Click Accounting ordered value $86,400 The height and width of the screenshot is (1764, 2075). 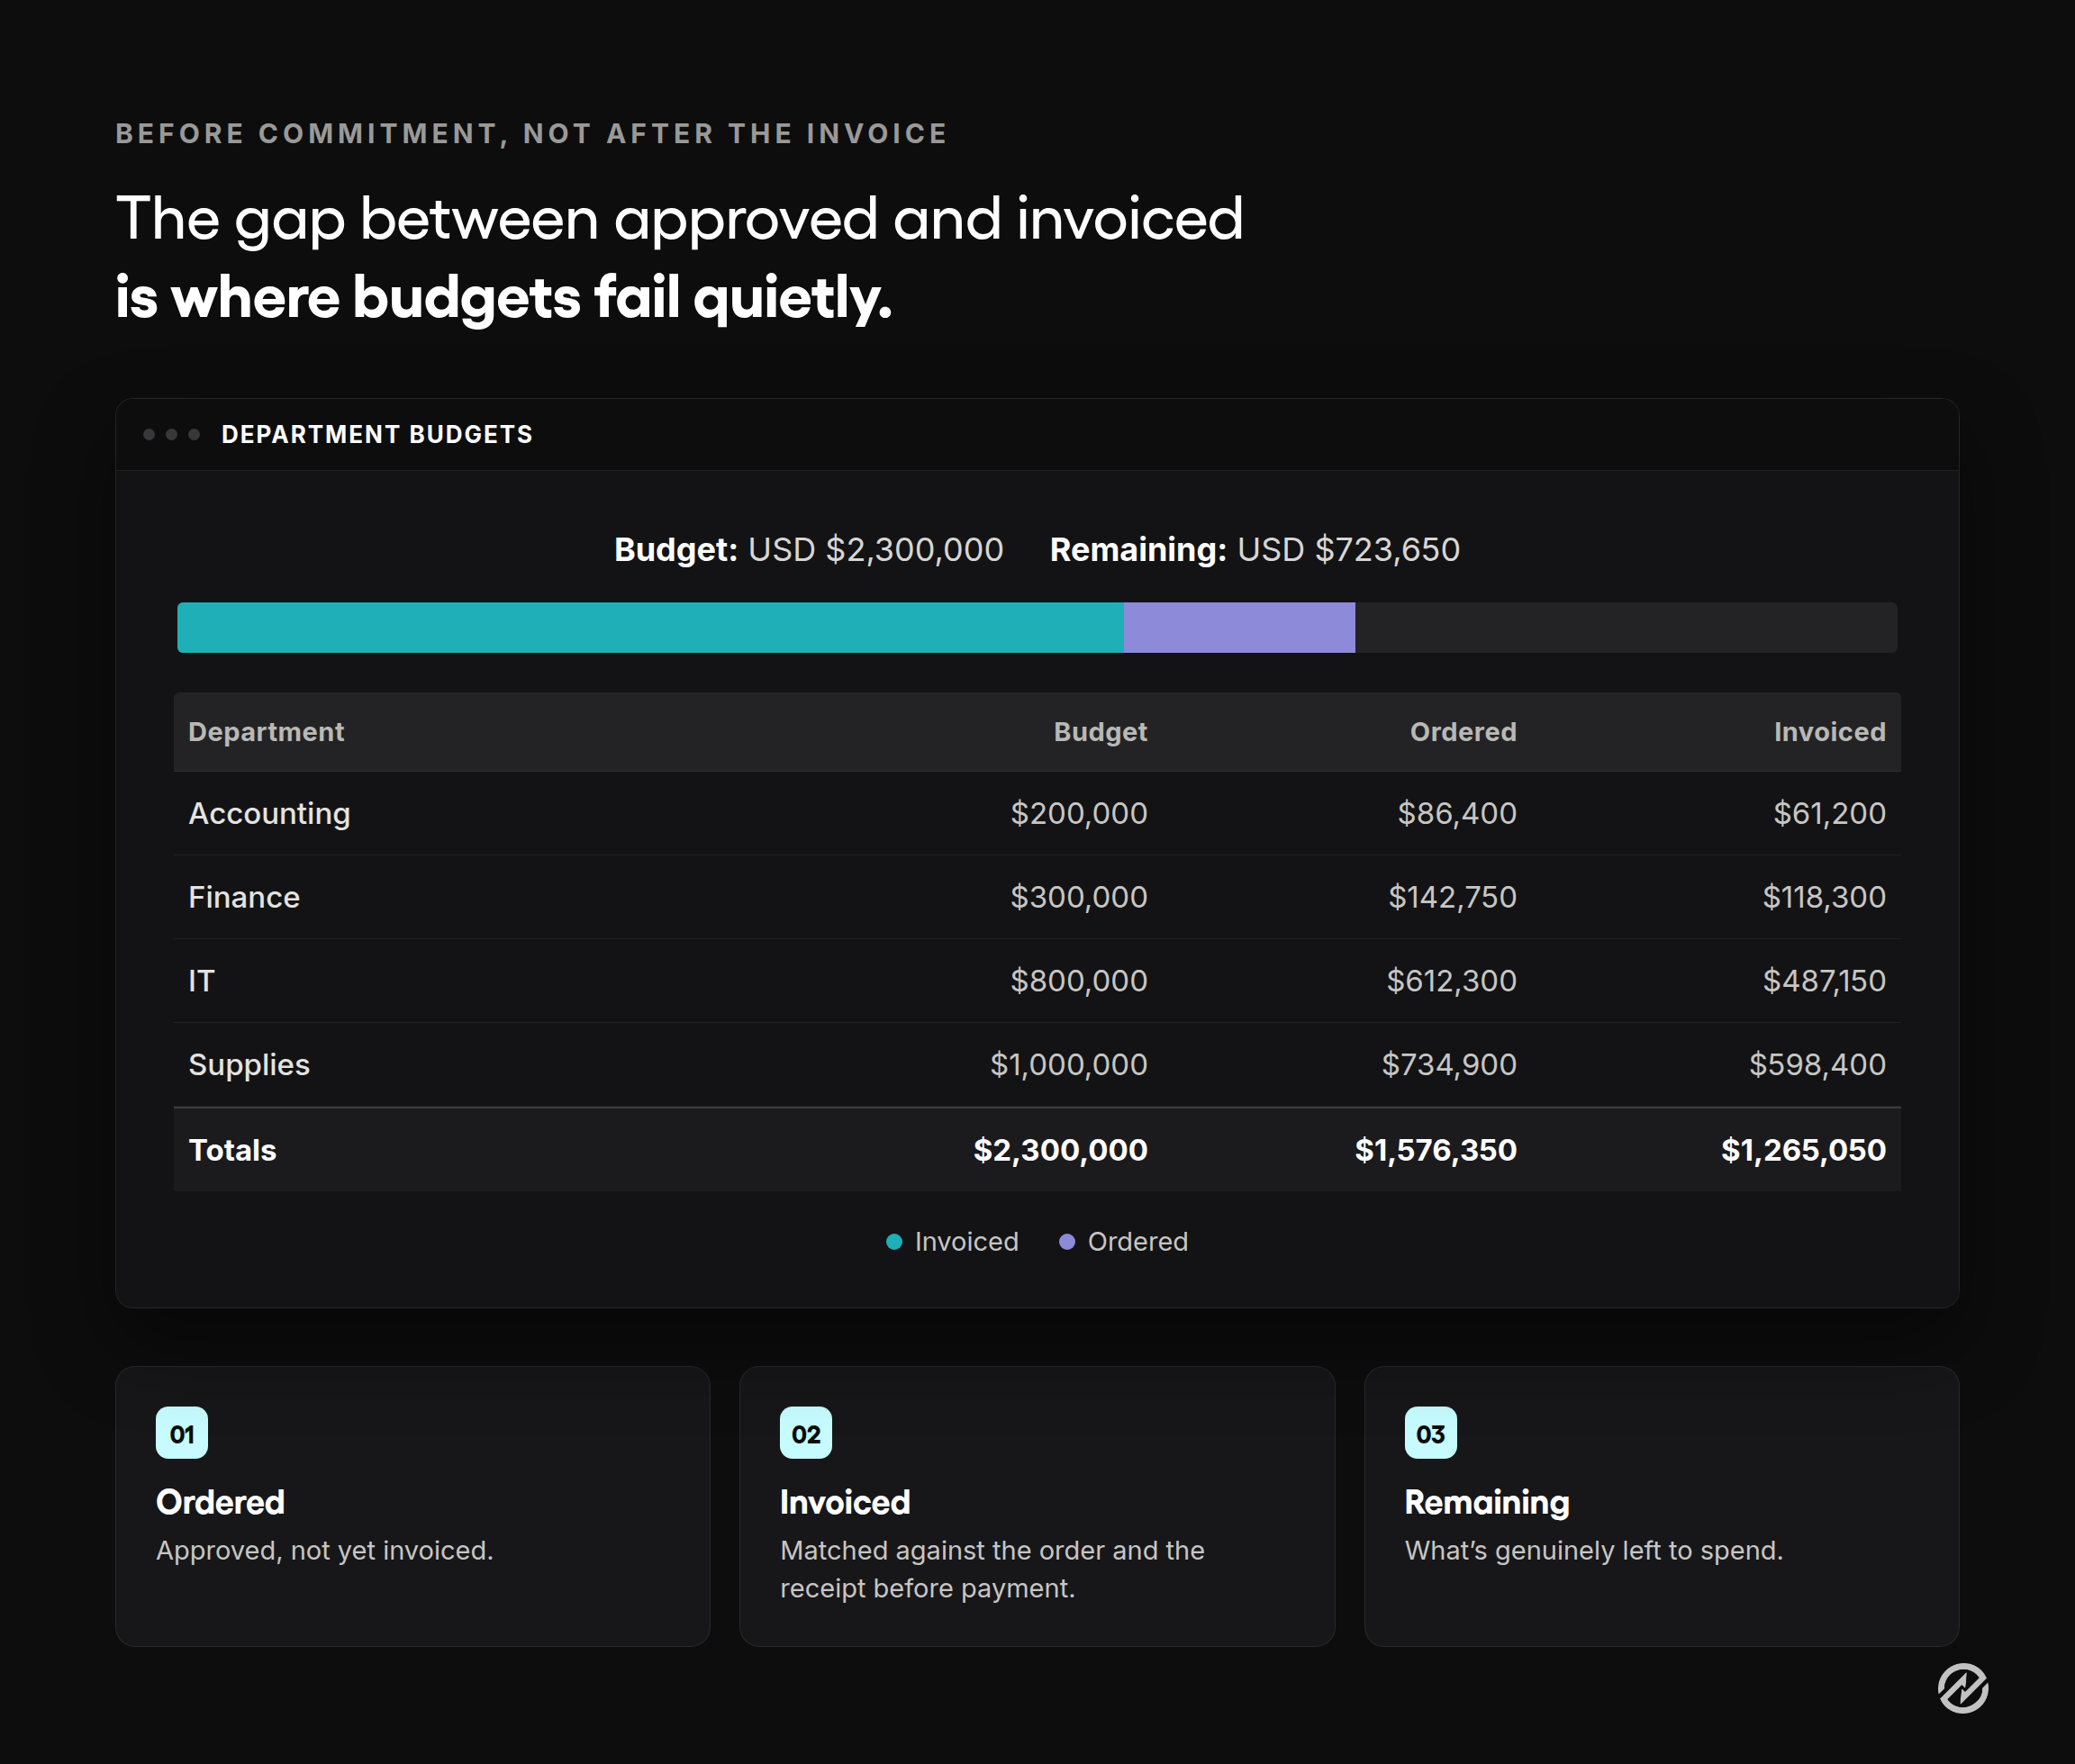(x=1457, y=814)
